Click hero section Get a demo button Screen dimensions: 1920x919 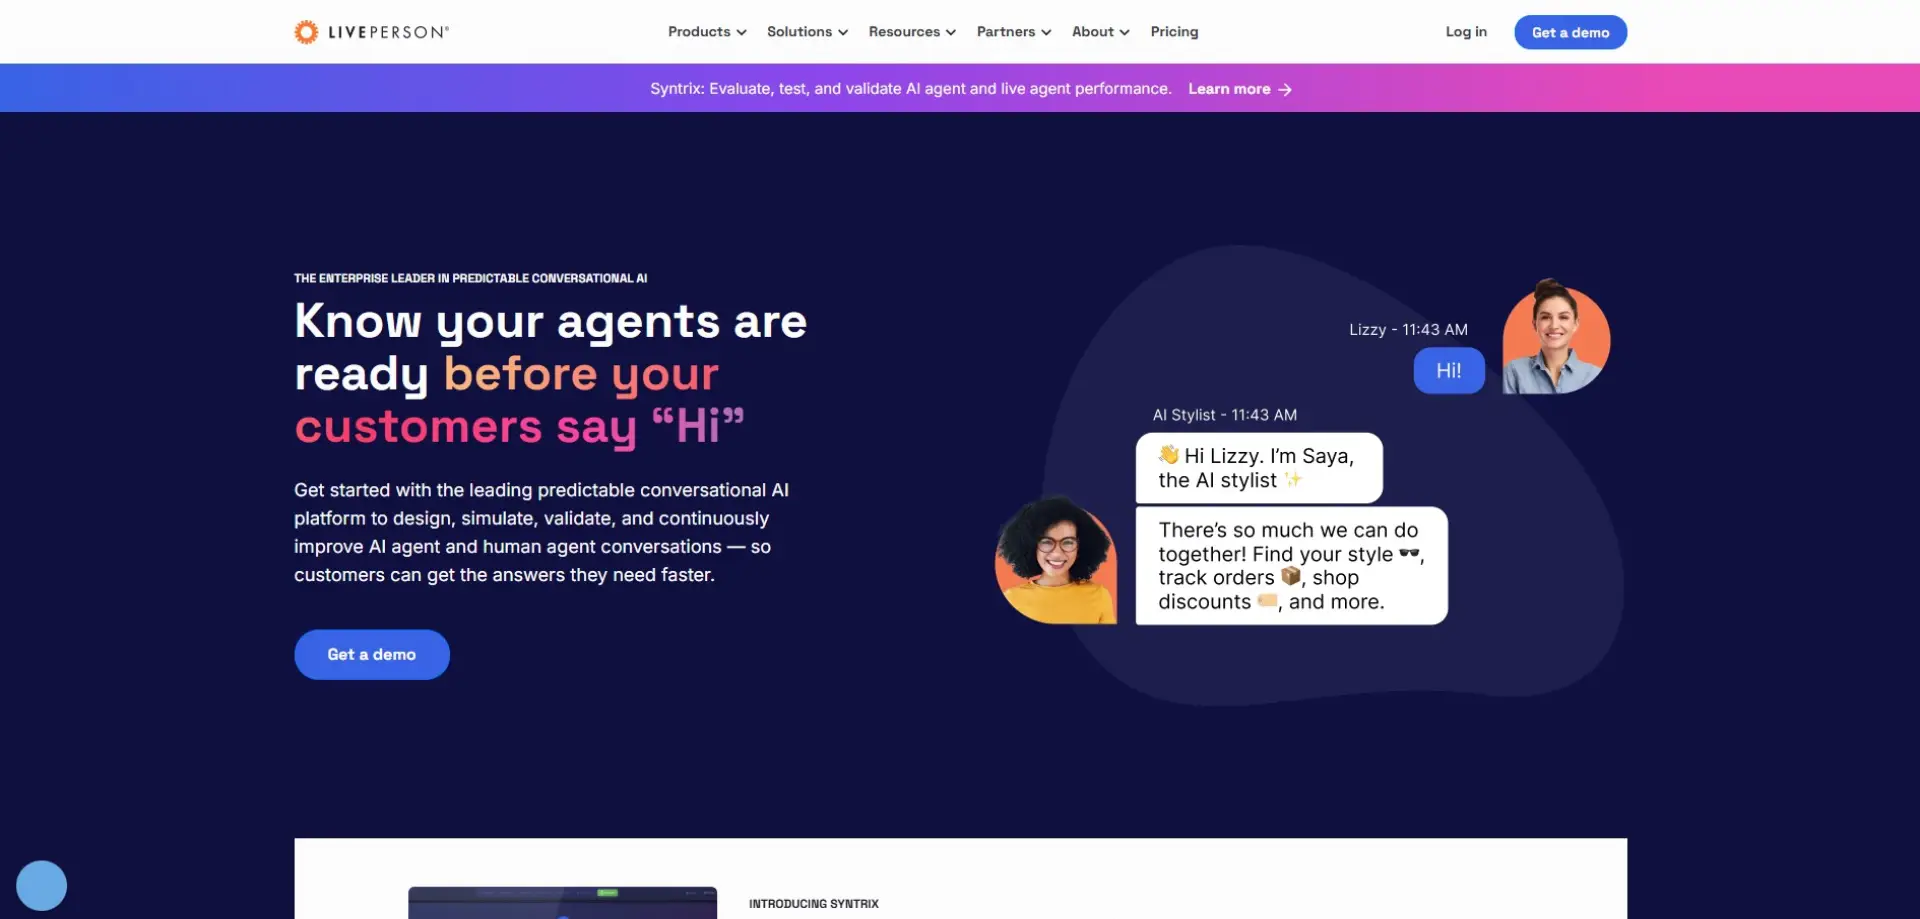coord(372,654)
